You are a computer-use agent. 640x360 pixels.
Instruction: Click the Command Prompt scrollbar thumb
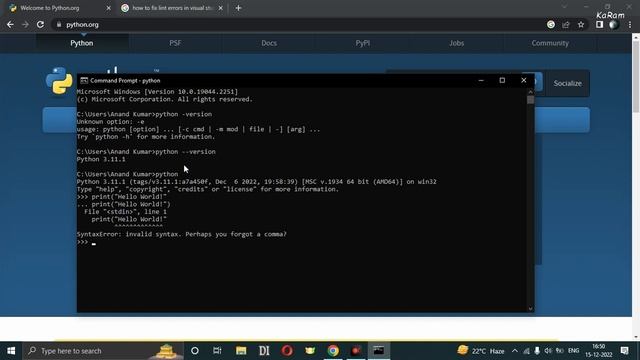click(x=530, y=100)
